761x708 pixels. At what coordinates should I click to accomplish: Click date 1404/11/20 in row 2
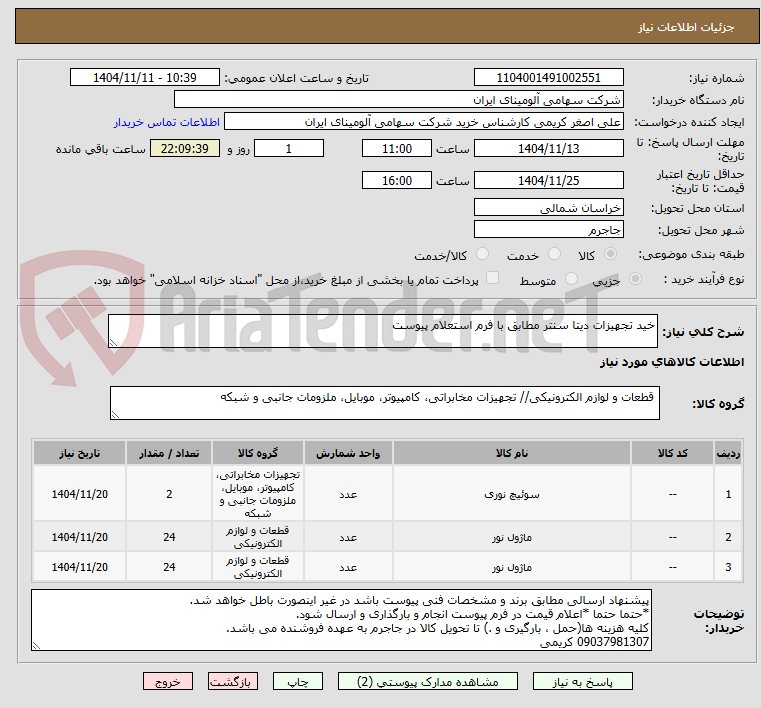(80, 537)
